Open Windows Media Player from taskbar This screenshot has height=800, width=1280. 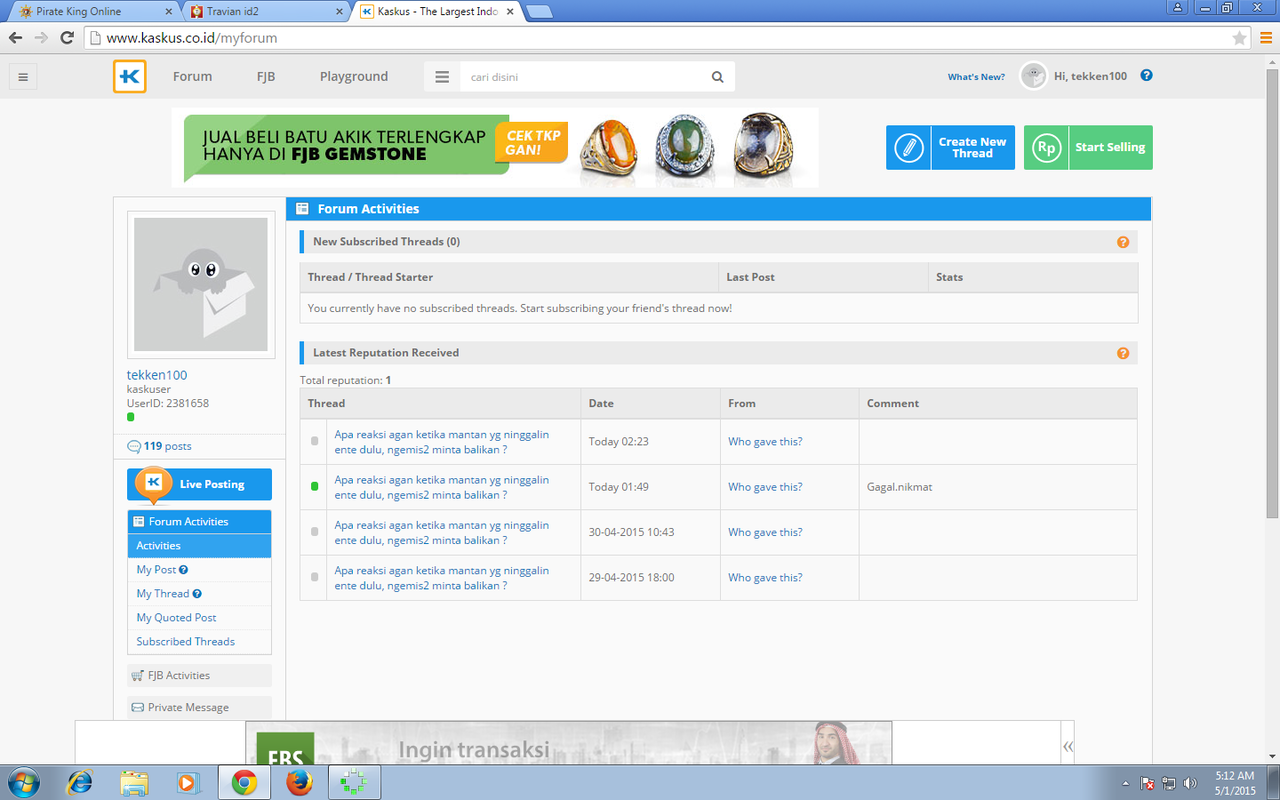click(188, 782)
